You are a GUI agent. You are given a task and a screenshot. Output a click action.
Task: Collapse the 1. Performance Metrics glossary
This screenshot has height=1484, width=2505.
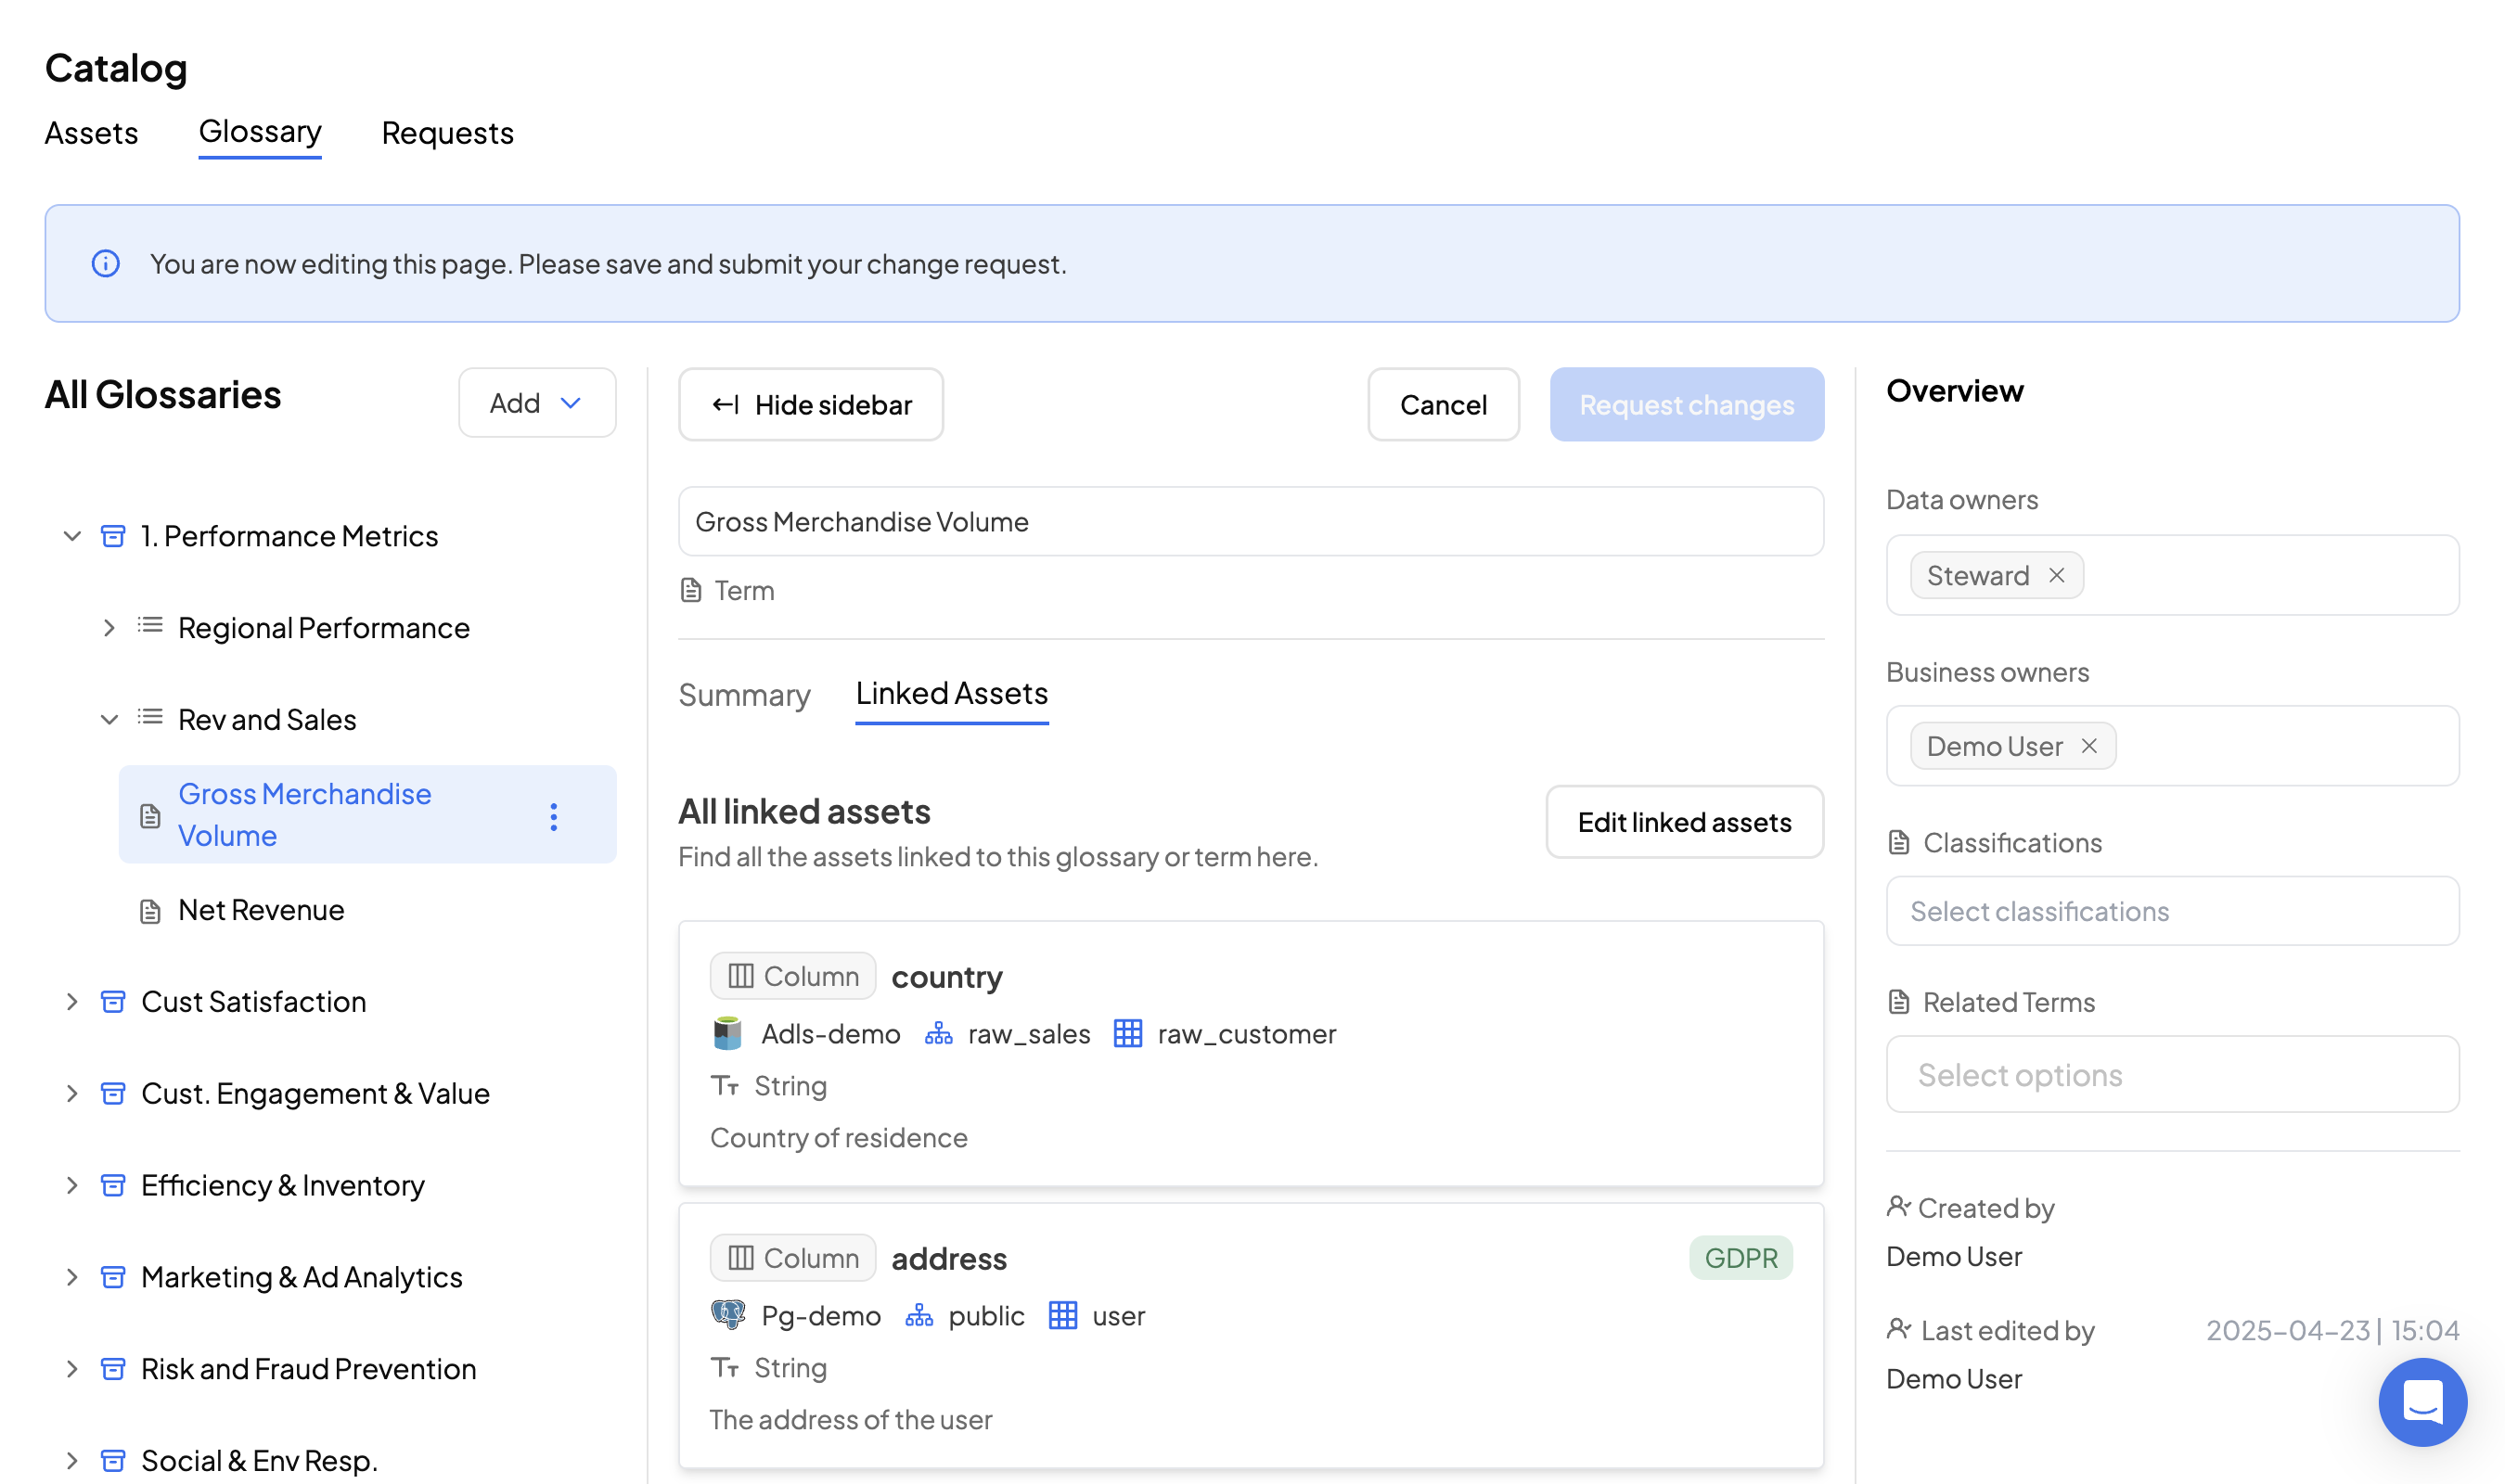[x=72, y=536]
